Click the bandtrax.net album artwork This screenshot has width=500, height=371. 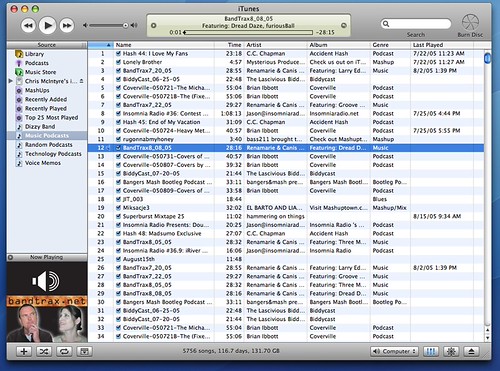click(47, 302)
